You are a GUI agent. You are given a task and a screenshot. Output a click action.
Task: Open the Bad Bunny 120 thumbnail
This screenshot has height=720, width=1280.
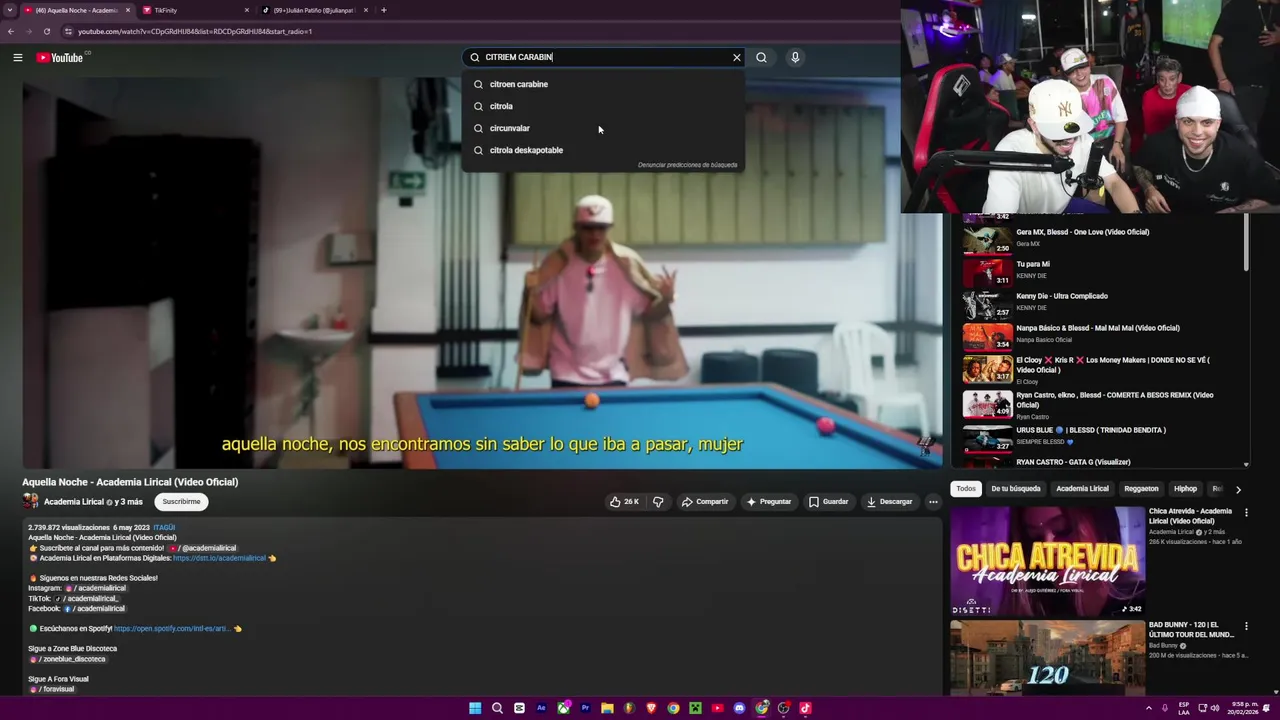click(x=1047, y=657)
